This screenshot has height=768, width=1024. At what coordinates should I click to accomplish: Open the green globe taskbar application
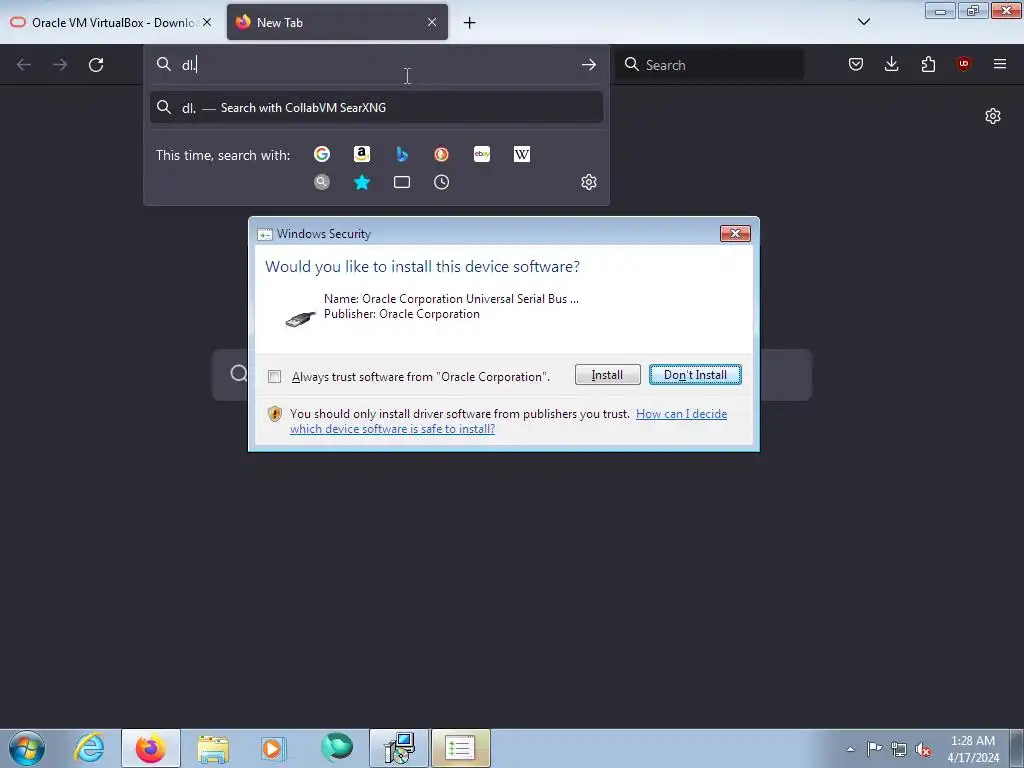[337, 747]
